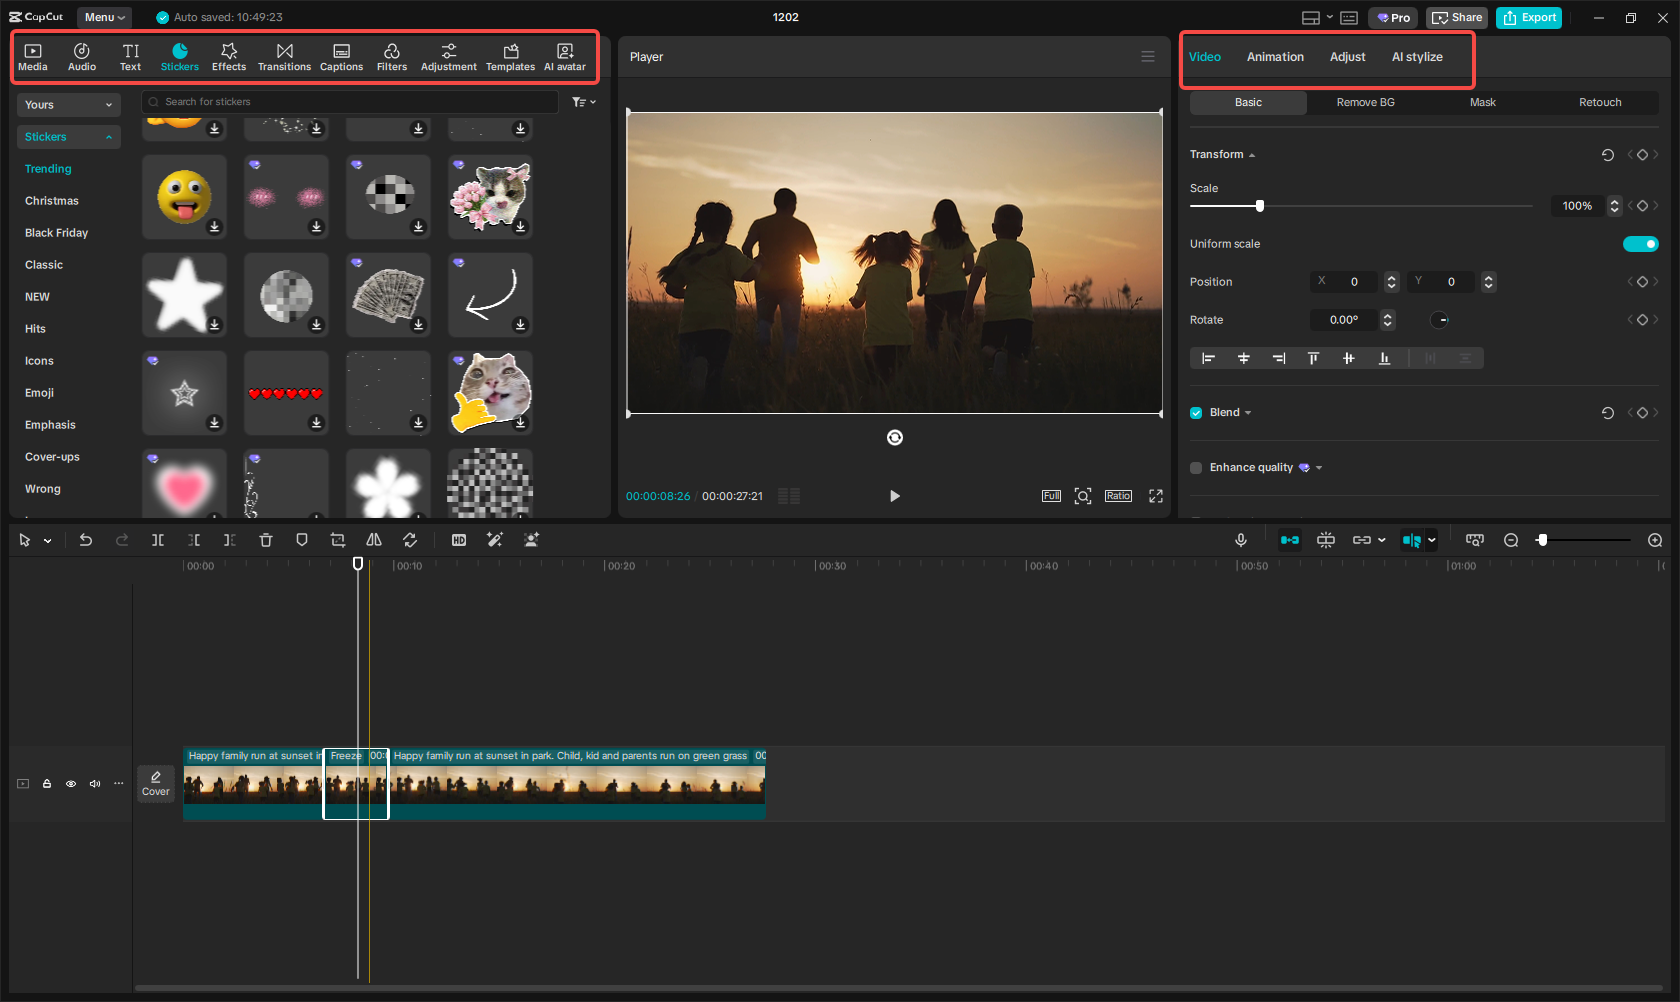The width and height of the screenshot is (1680, 1002).
Task: Apply a mask to the clip
Action: 1483,102
